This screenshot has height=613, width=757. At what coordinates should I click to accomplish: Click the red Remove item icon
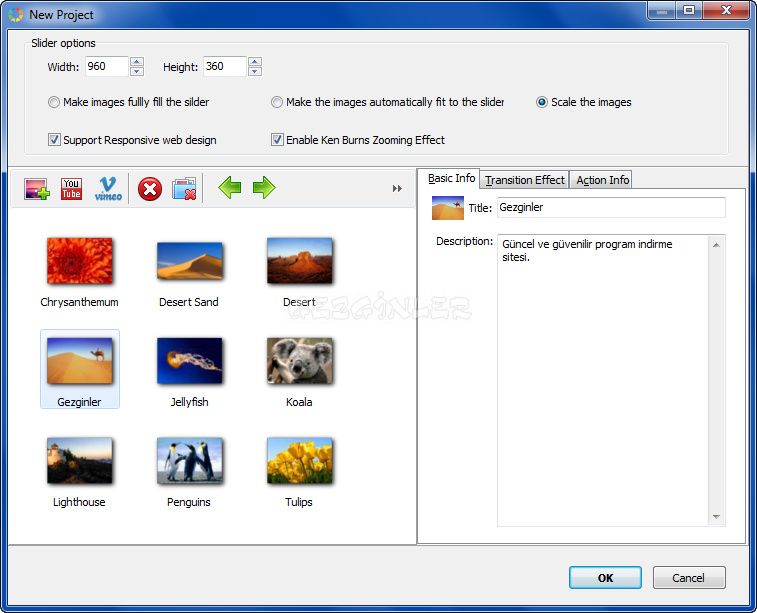(150, 188)
